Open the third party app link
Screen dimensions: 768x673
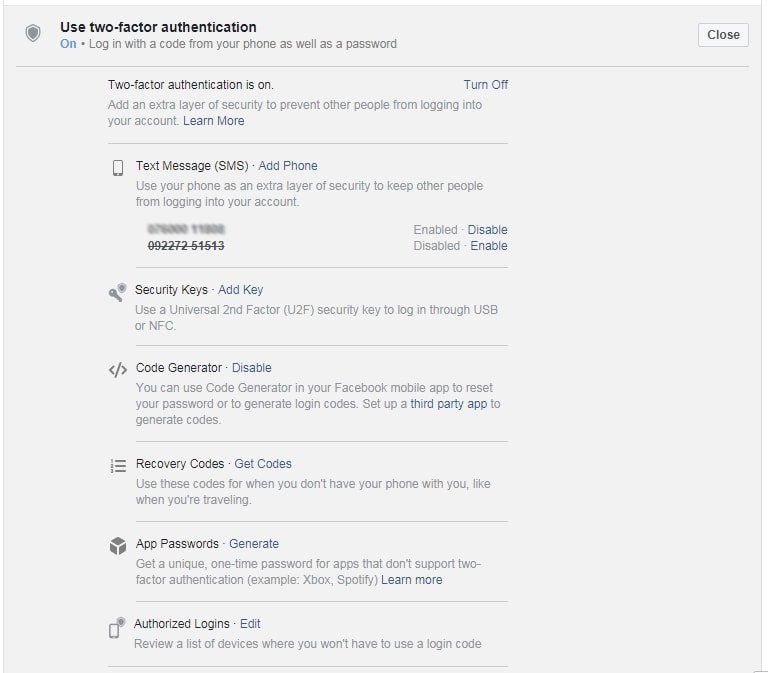(x=448, y=404)
